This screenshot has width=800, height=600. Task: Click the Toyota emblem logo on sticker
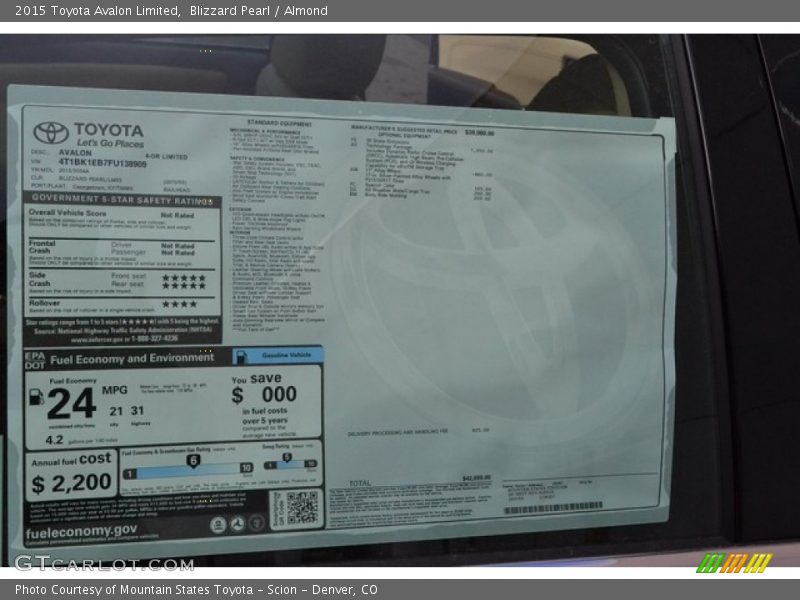(x=50, y=133)
